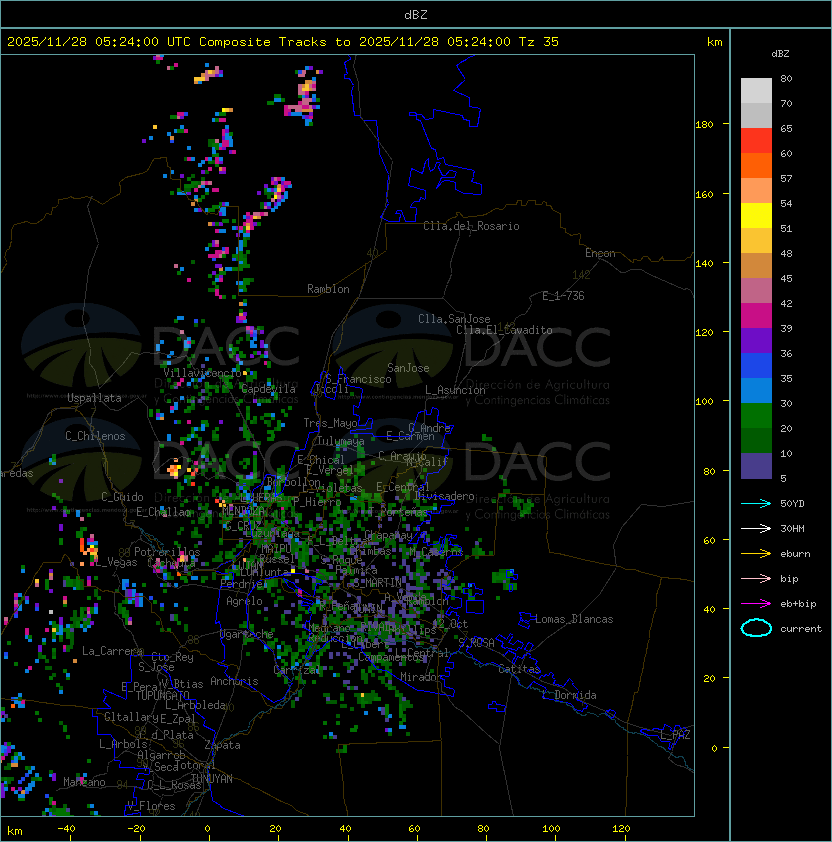Click the '-40' tick on horizontal km axis

[66, 829]
